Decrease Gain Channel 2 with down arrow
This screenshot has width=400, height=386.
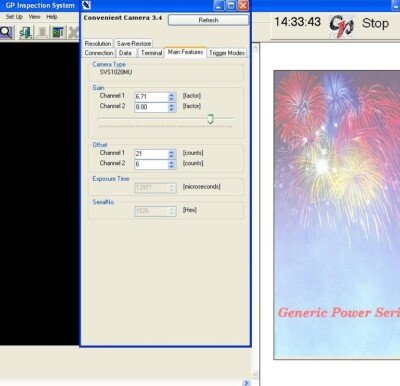172,109
